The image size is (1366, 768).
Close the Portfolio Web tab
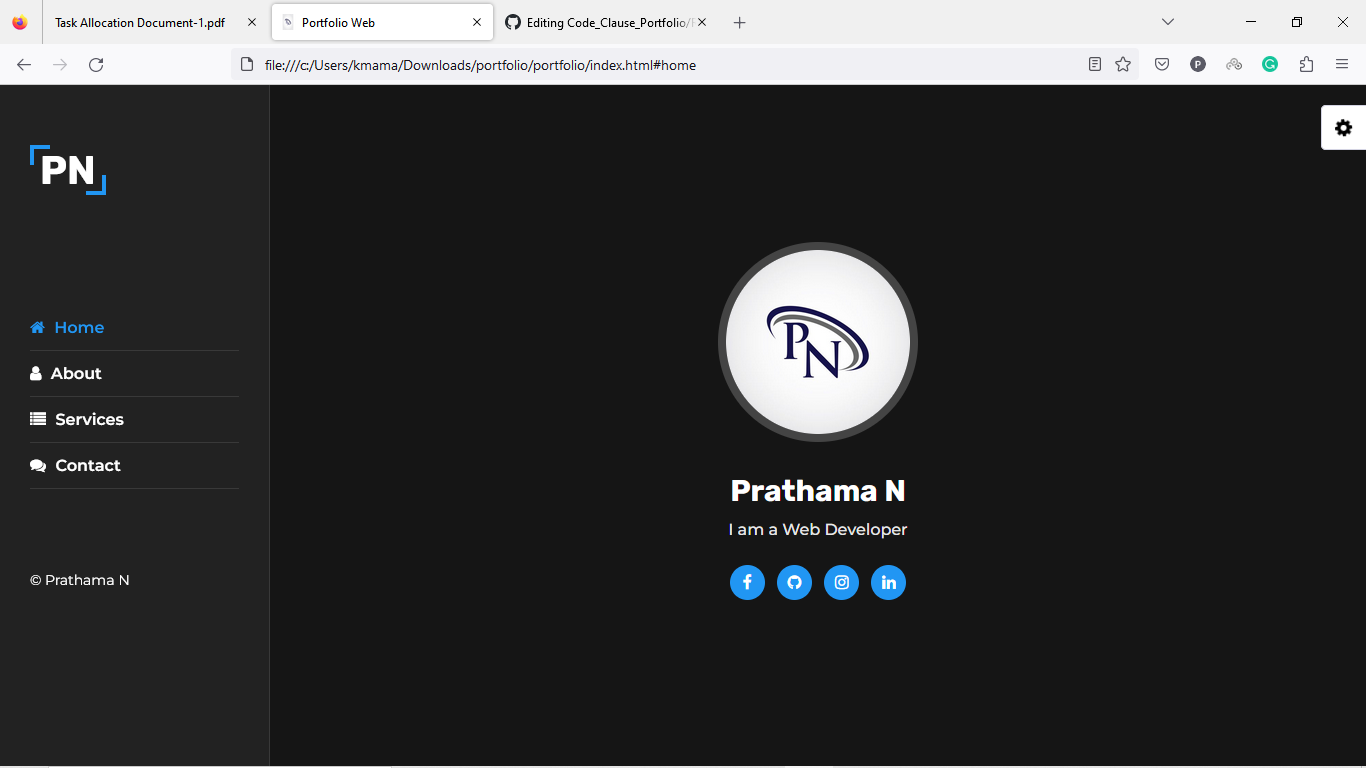[477, 22]
